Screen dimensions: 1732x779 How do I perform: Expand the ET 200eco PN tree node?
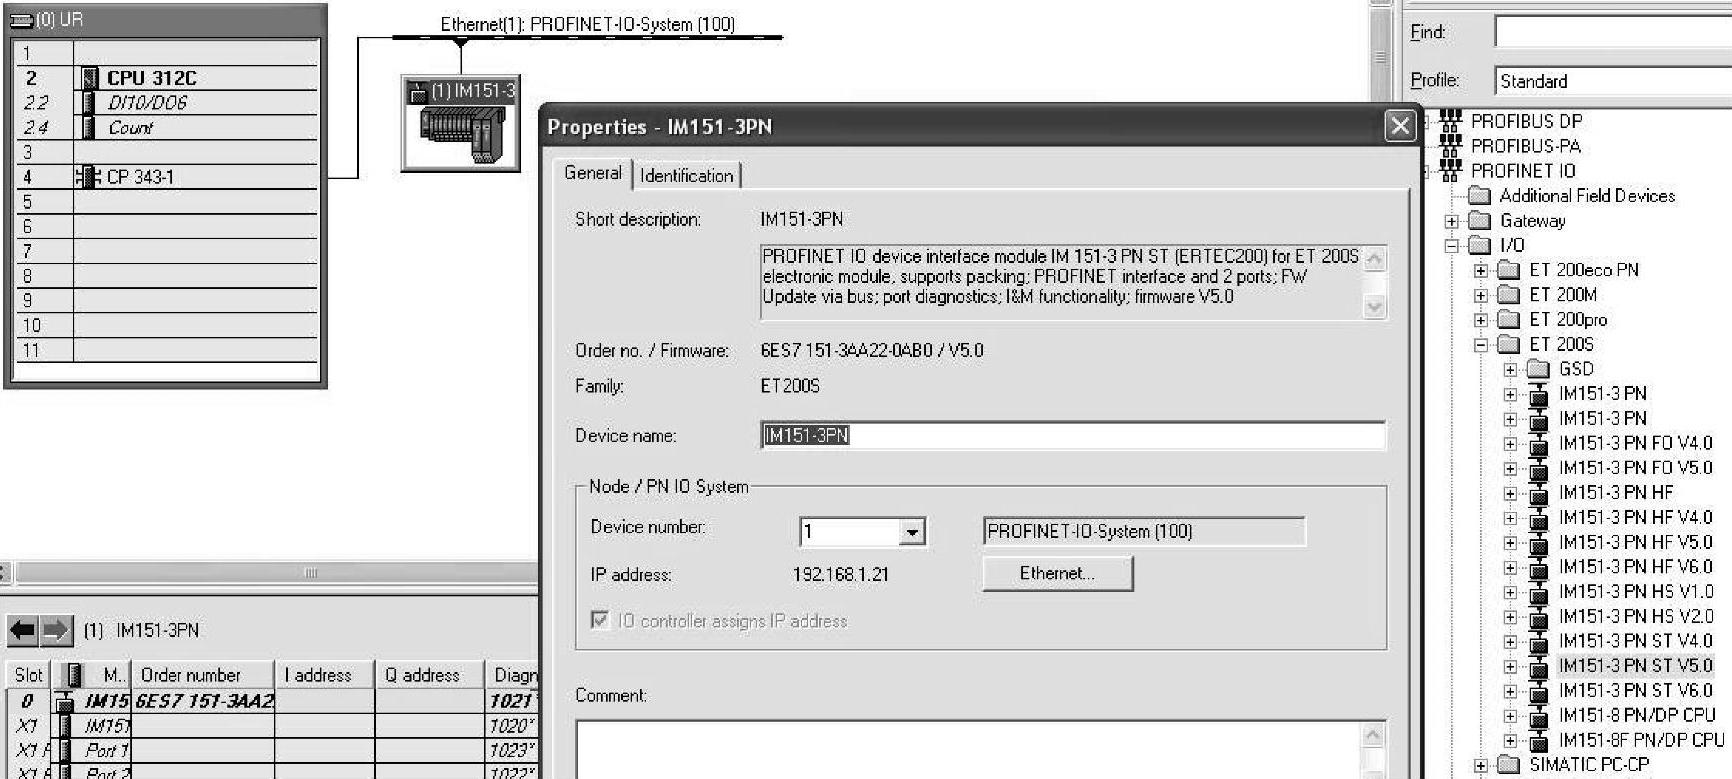click(x=1481, y=270)
